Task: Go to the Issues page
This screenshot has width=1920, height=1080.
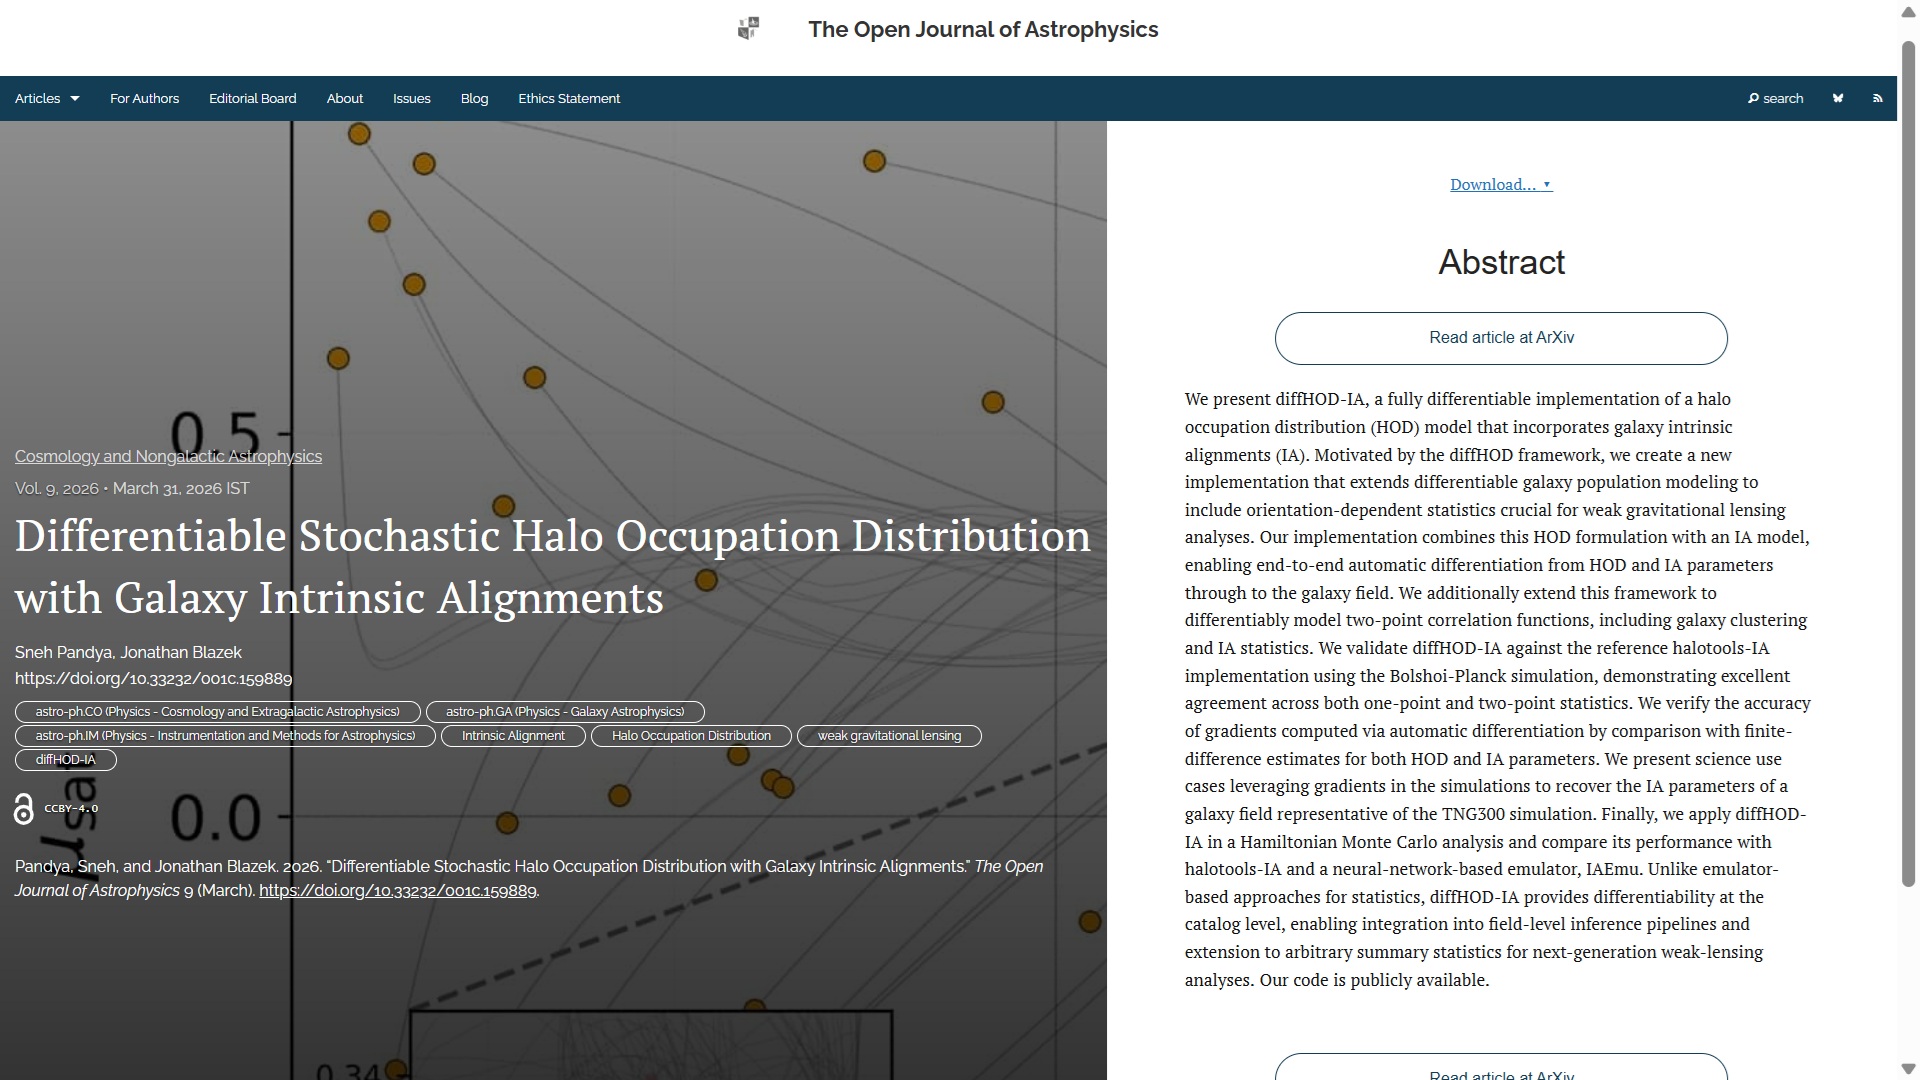Action: 411,98
